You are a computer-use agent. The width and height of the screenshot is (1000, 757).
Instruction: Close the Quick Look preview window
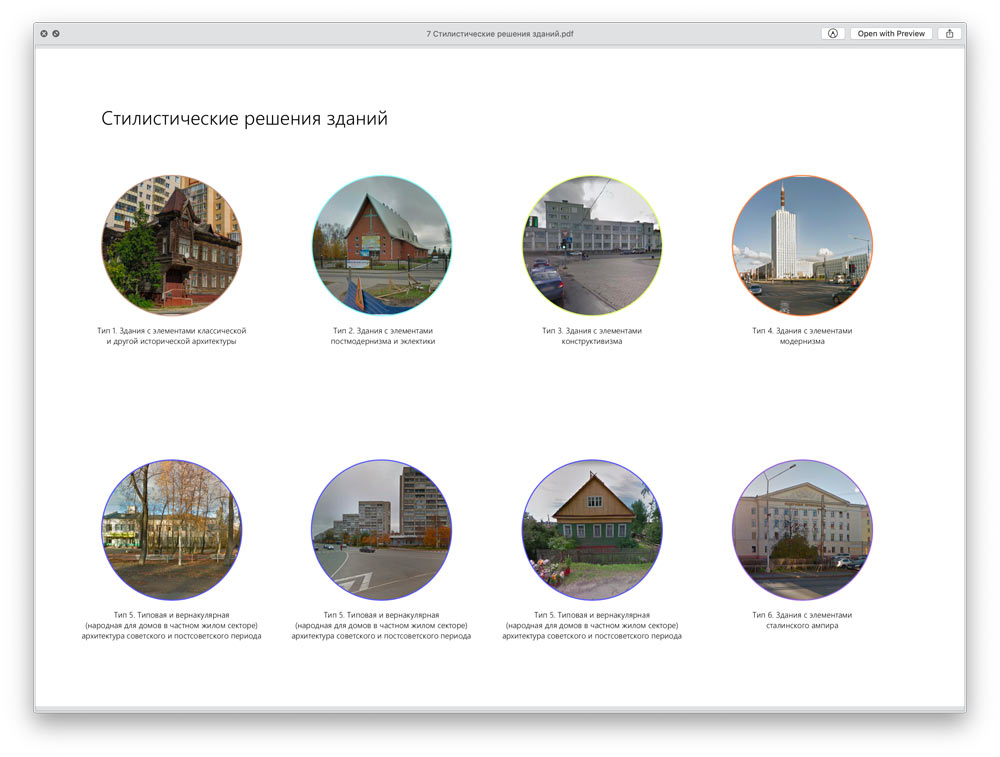coord(44,34)
